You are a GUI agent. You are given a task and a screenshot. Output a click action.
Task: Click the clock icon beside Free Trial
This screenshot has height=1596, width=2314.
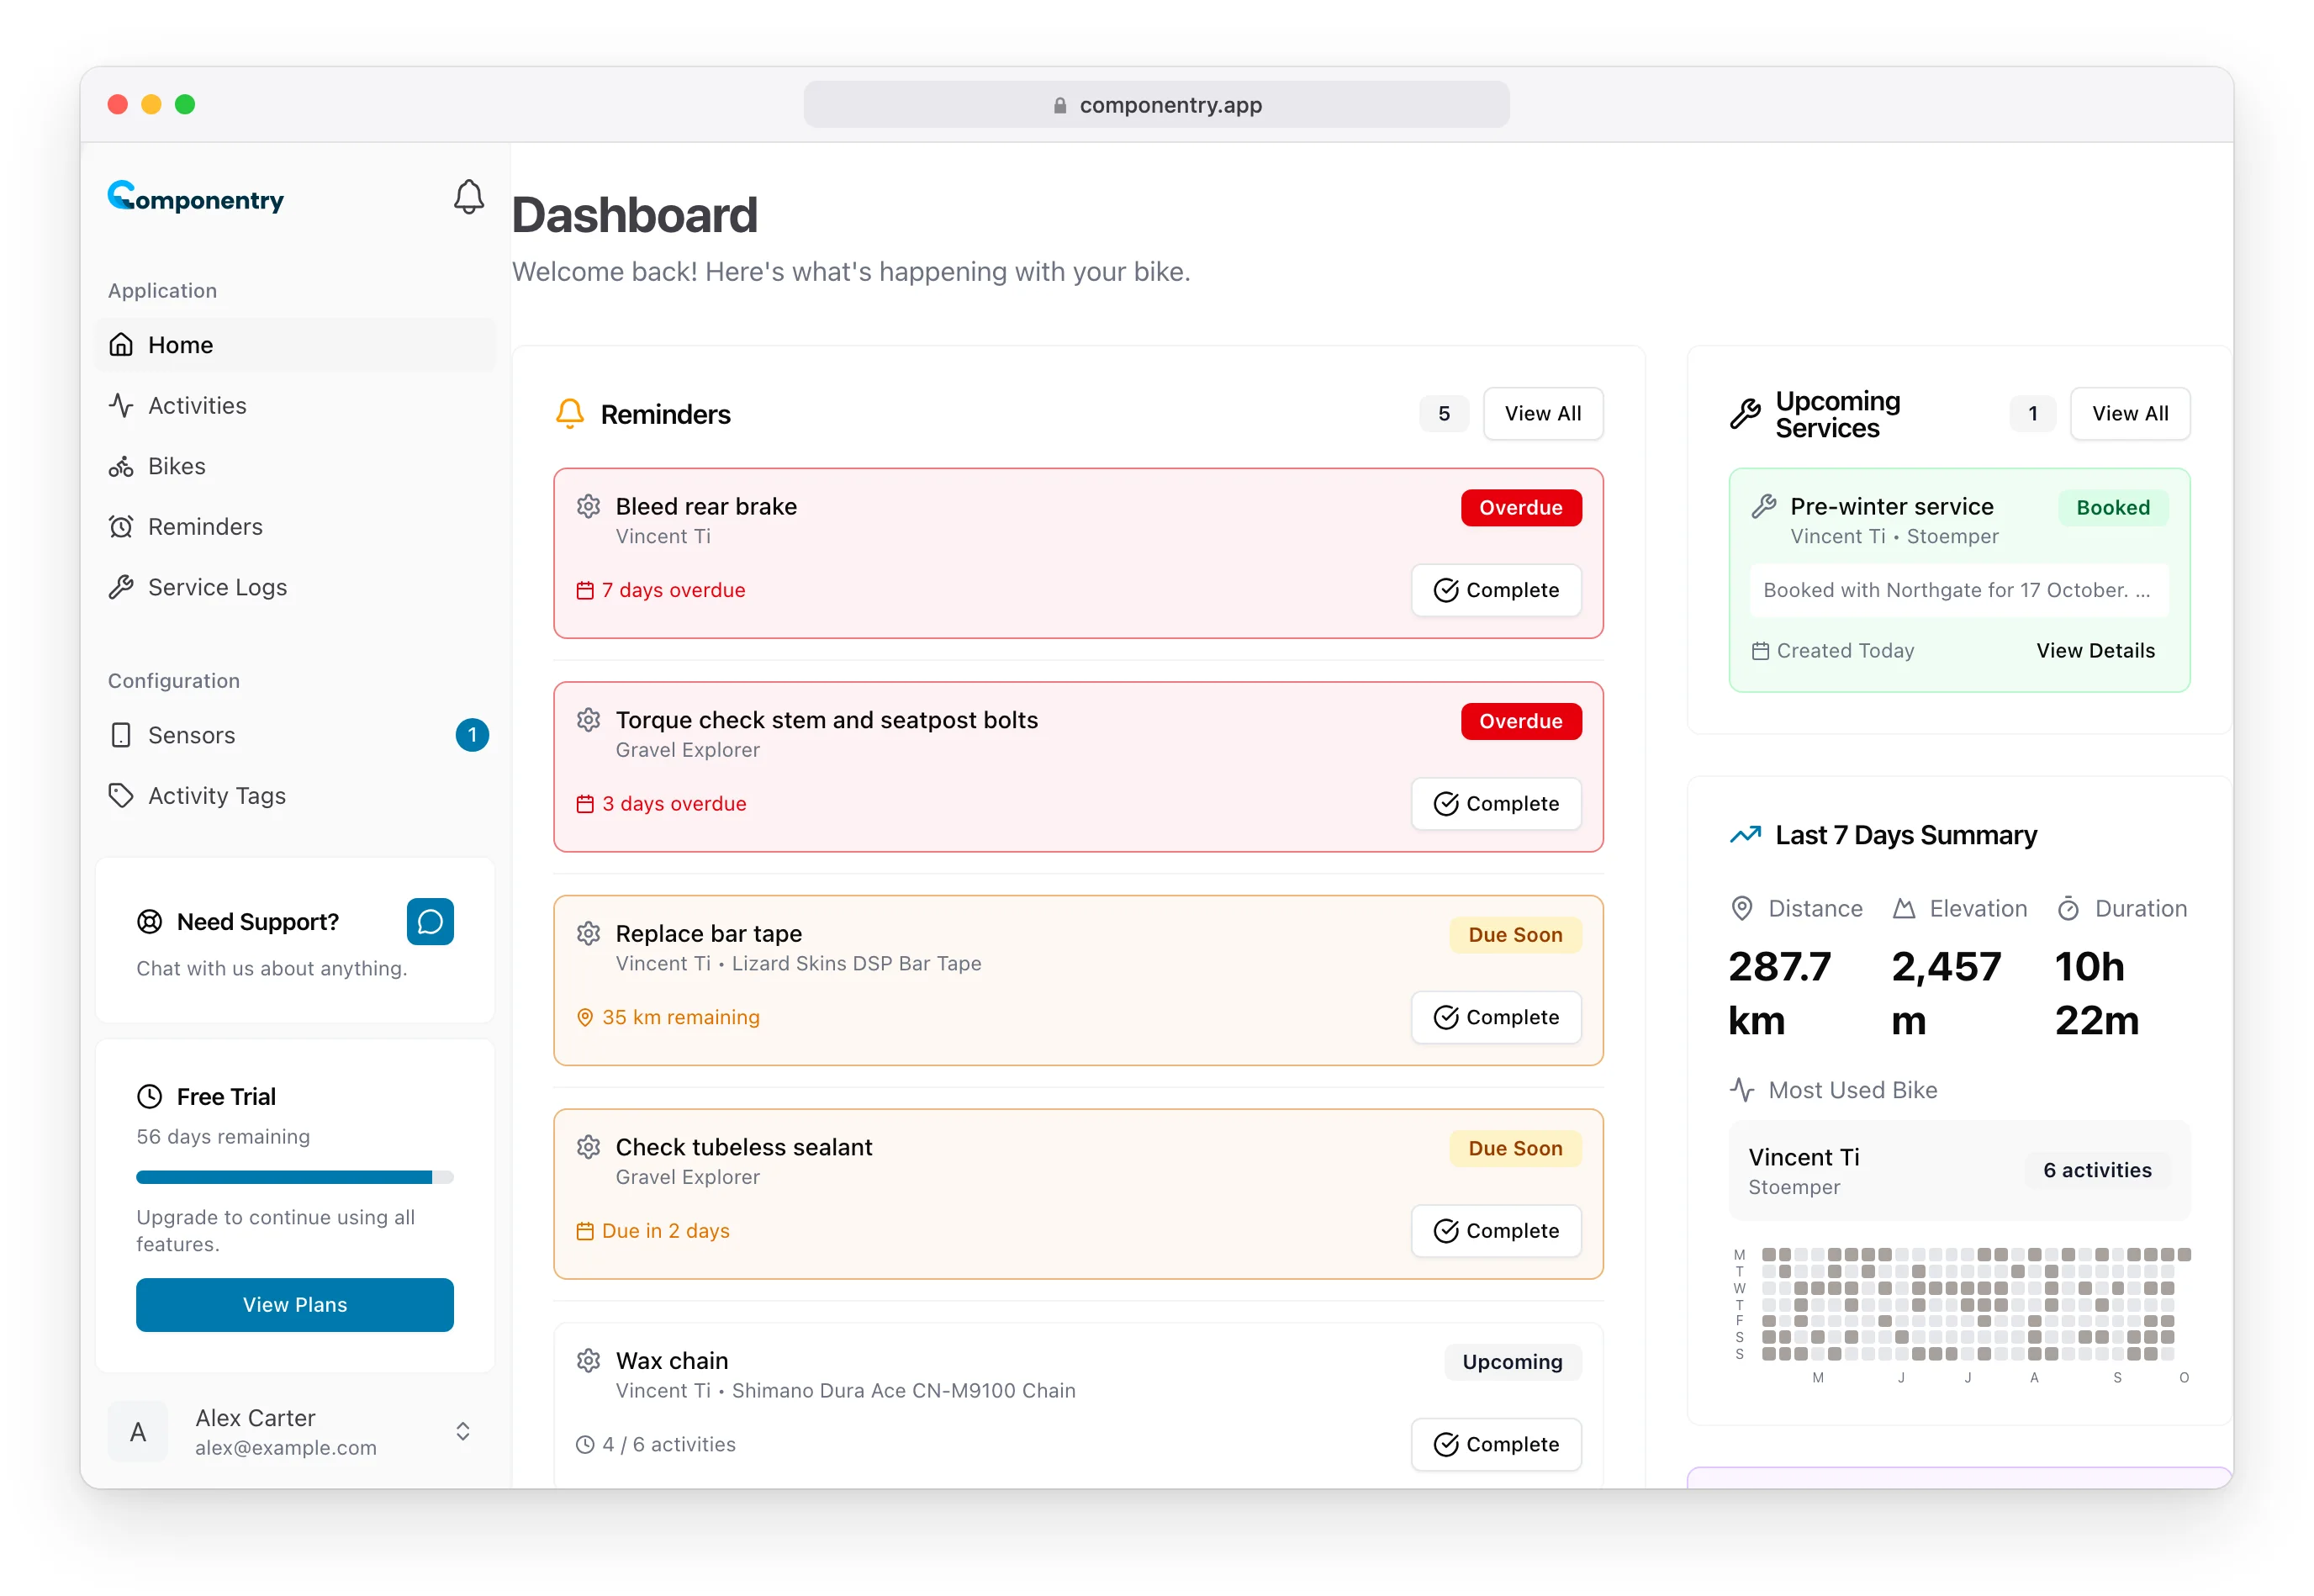click(x=149, y=1097)
